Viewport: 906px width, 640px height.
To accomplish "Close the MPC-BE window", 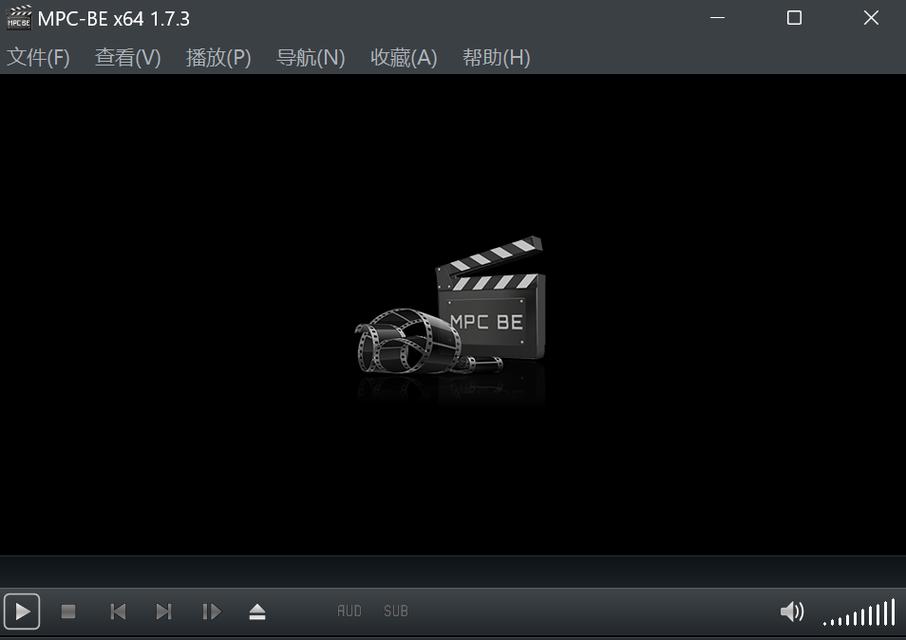I will click(871, 18).
